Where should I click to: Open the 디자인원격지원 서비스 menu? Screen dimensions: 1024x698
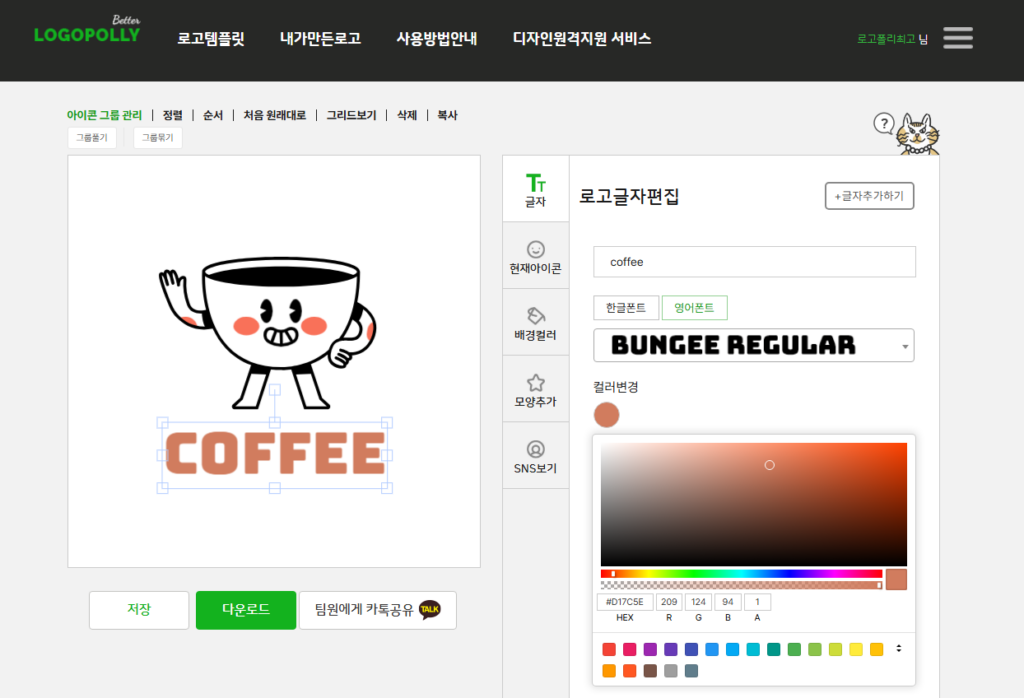pyautogui.click(x=582, y=39)
